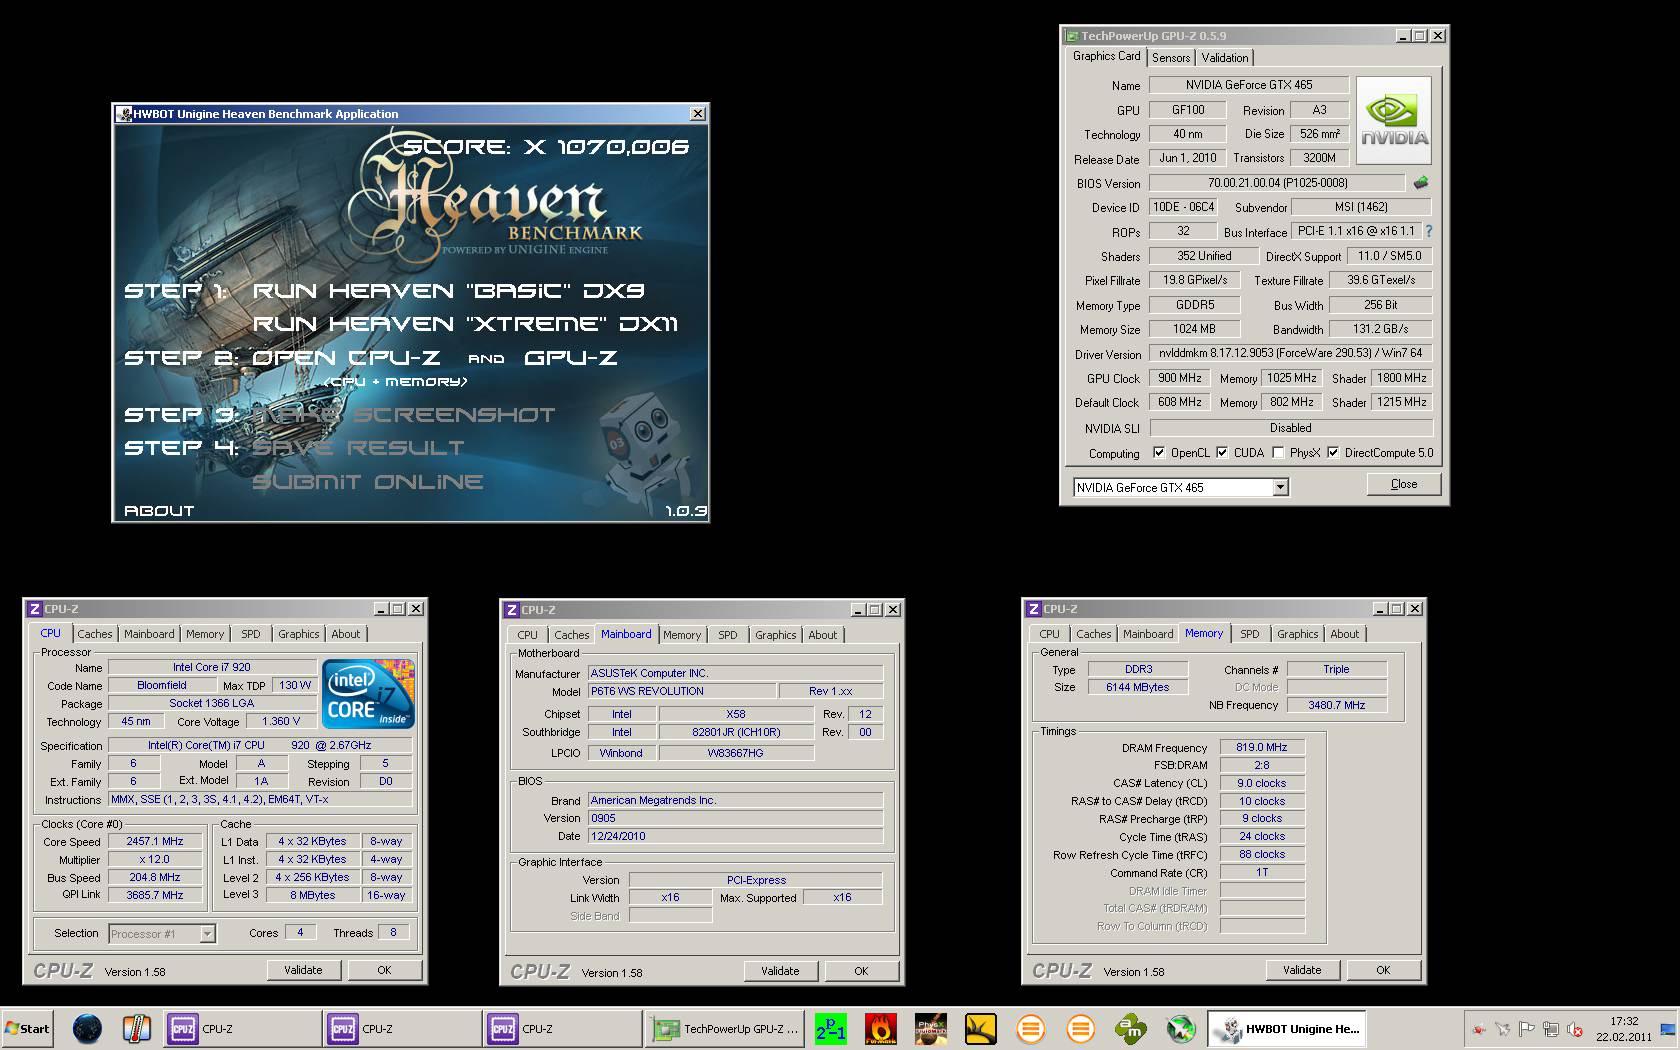The image size is (1680, 1050).
Task: Click the muted volume tray icon
Action: tap(1575, 1029)
